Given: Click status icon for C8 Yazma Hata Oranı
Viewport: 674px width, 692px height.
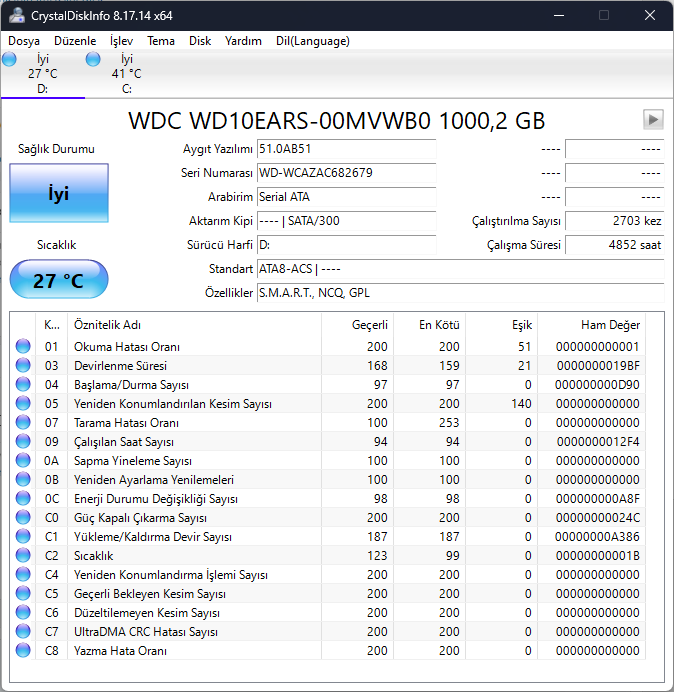Looking at the screenshot, I should [x=23, y=650].
